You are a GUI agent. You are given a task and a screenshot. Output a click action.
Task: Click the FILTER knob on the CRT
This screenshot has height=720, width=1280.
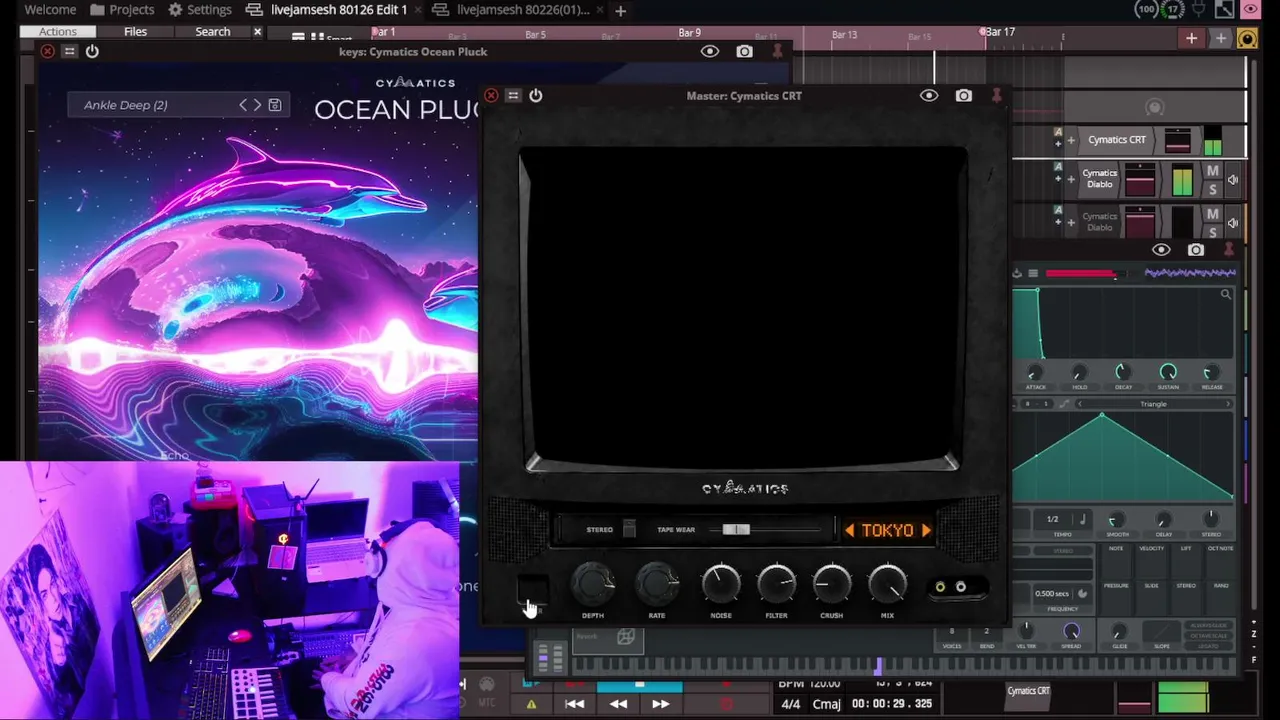coord(777,583)
